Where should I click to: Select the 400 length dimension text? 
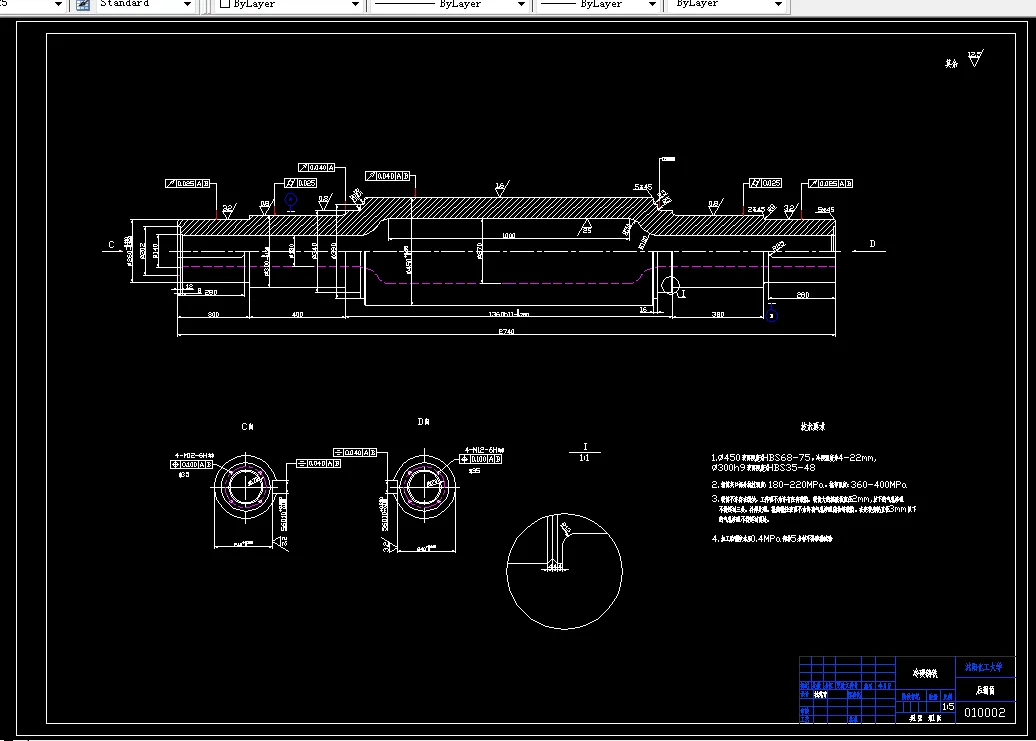click(x=297, y=314)
